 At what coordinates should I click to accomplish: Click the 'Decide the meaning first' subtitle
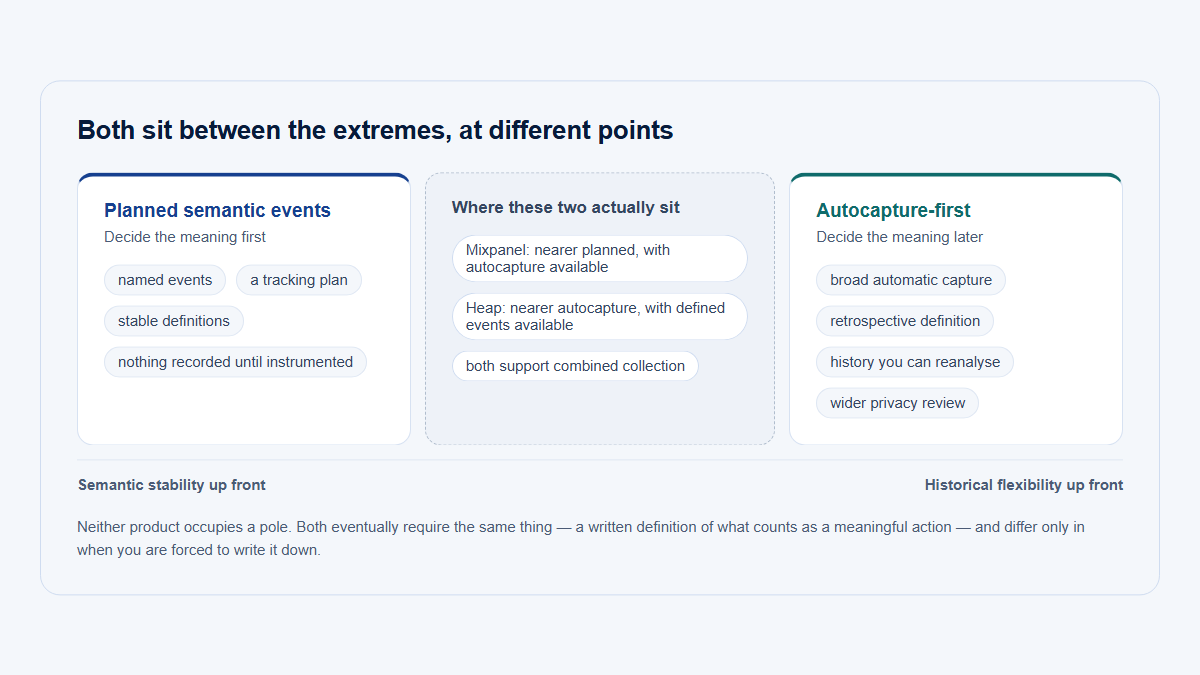tap(185, 237)
